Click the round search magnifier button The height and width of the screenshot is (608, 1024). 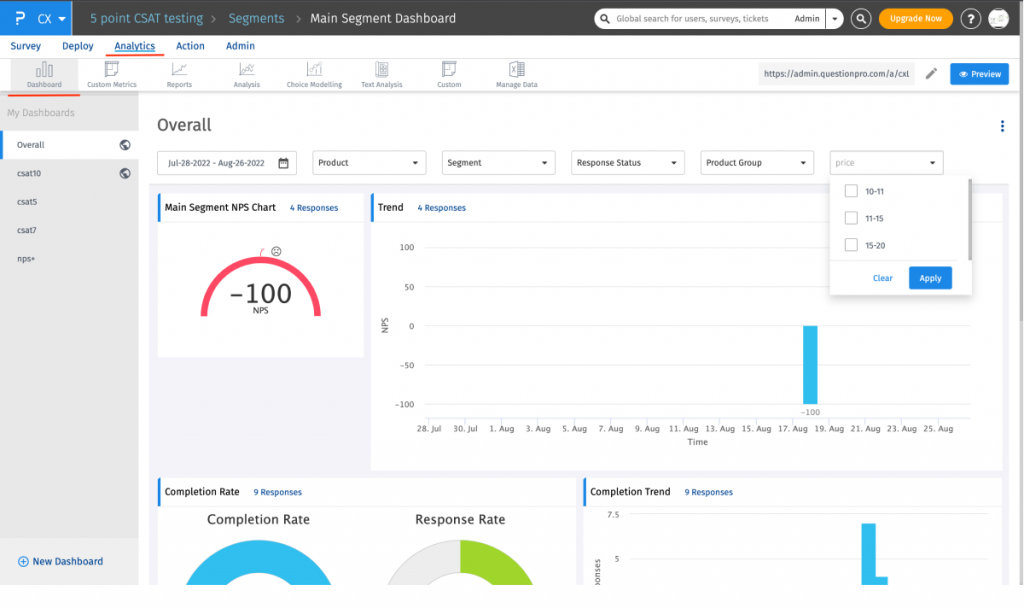pos(861,18)
